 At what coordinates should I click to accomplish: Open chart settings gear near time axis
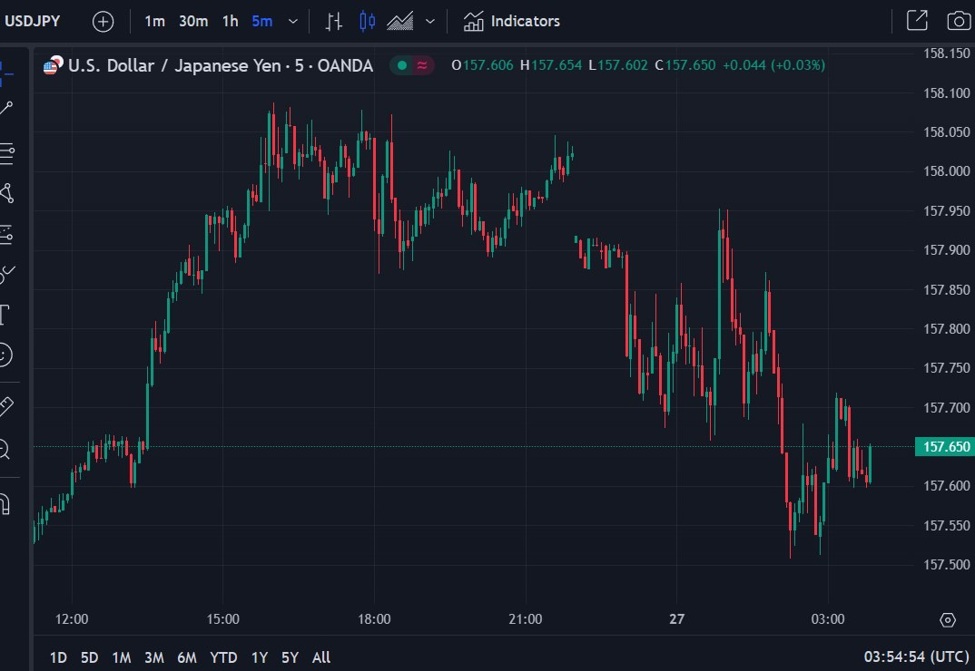947,620
